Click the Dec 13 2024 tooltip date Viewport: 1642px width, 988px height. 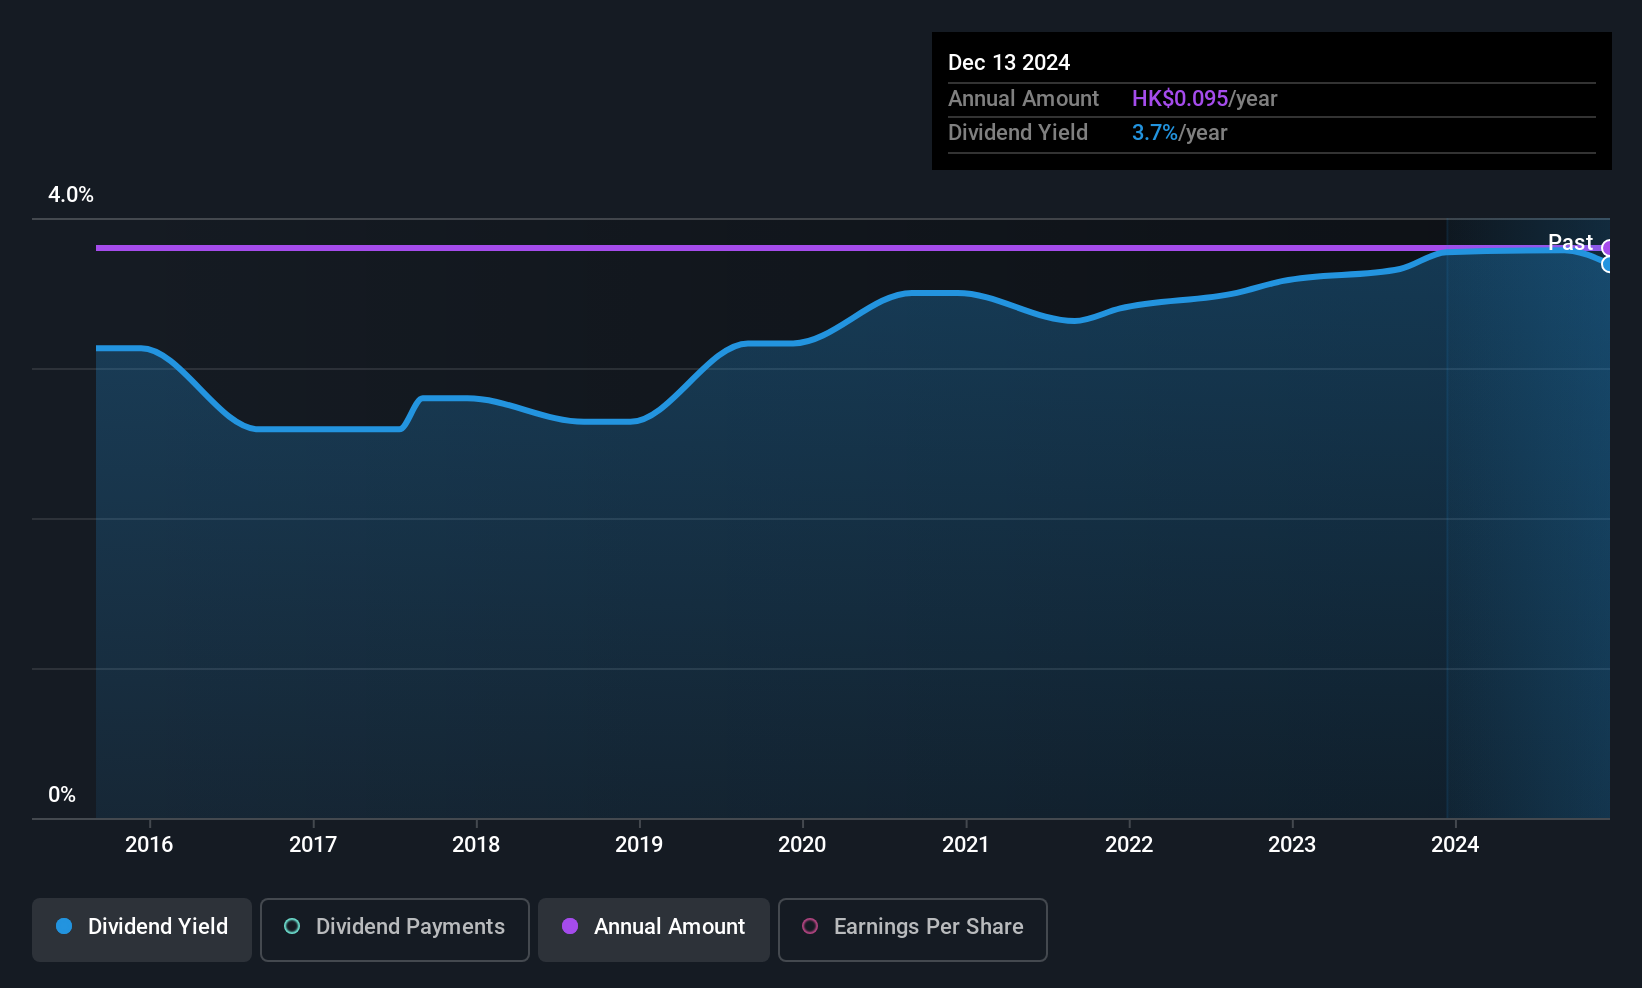tap(1009, 62)
